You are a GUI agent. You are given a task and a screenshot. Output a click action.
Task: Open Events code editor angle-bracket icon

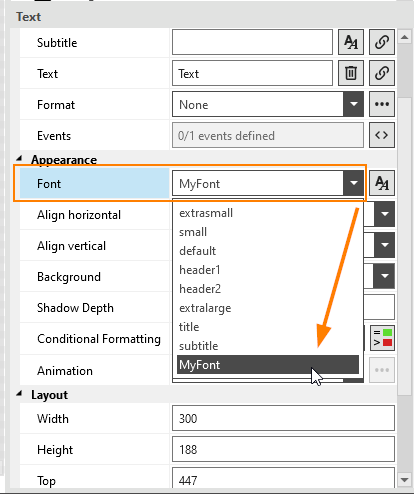click(x=382, y=135)
